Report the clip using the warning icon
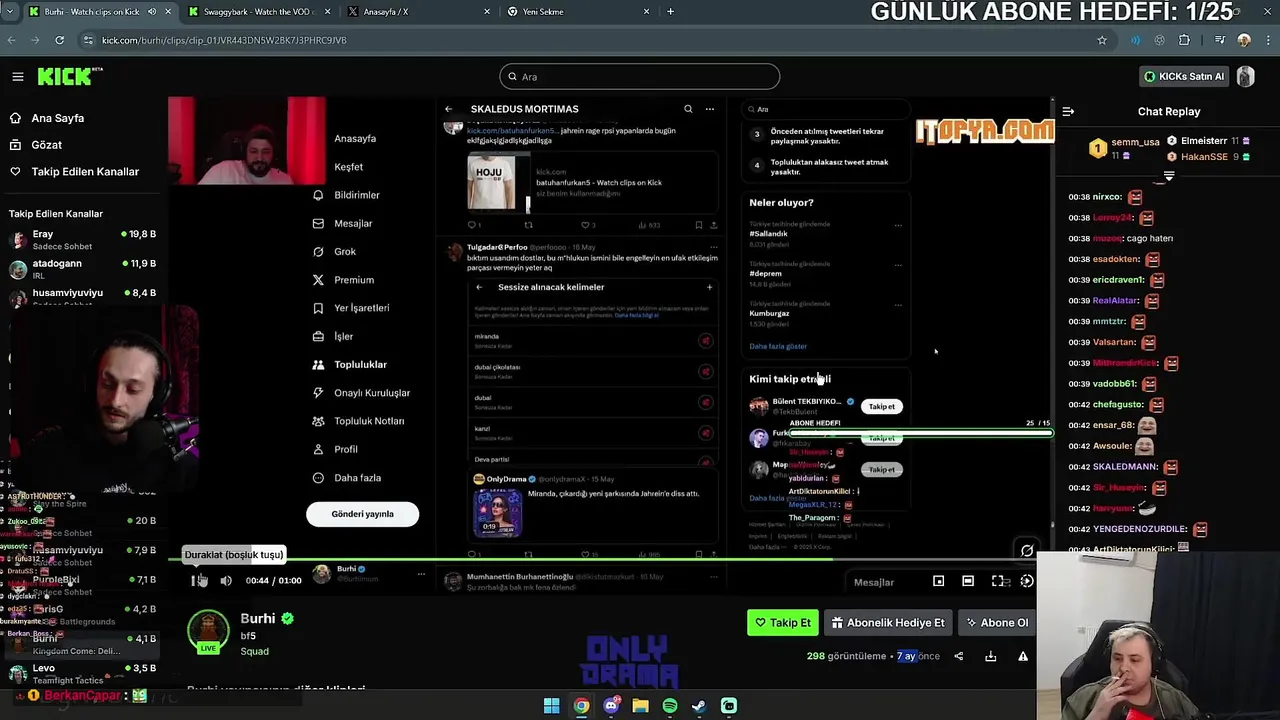 click(x=1022, y=656)
